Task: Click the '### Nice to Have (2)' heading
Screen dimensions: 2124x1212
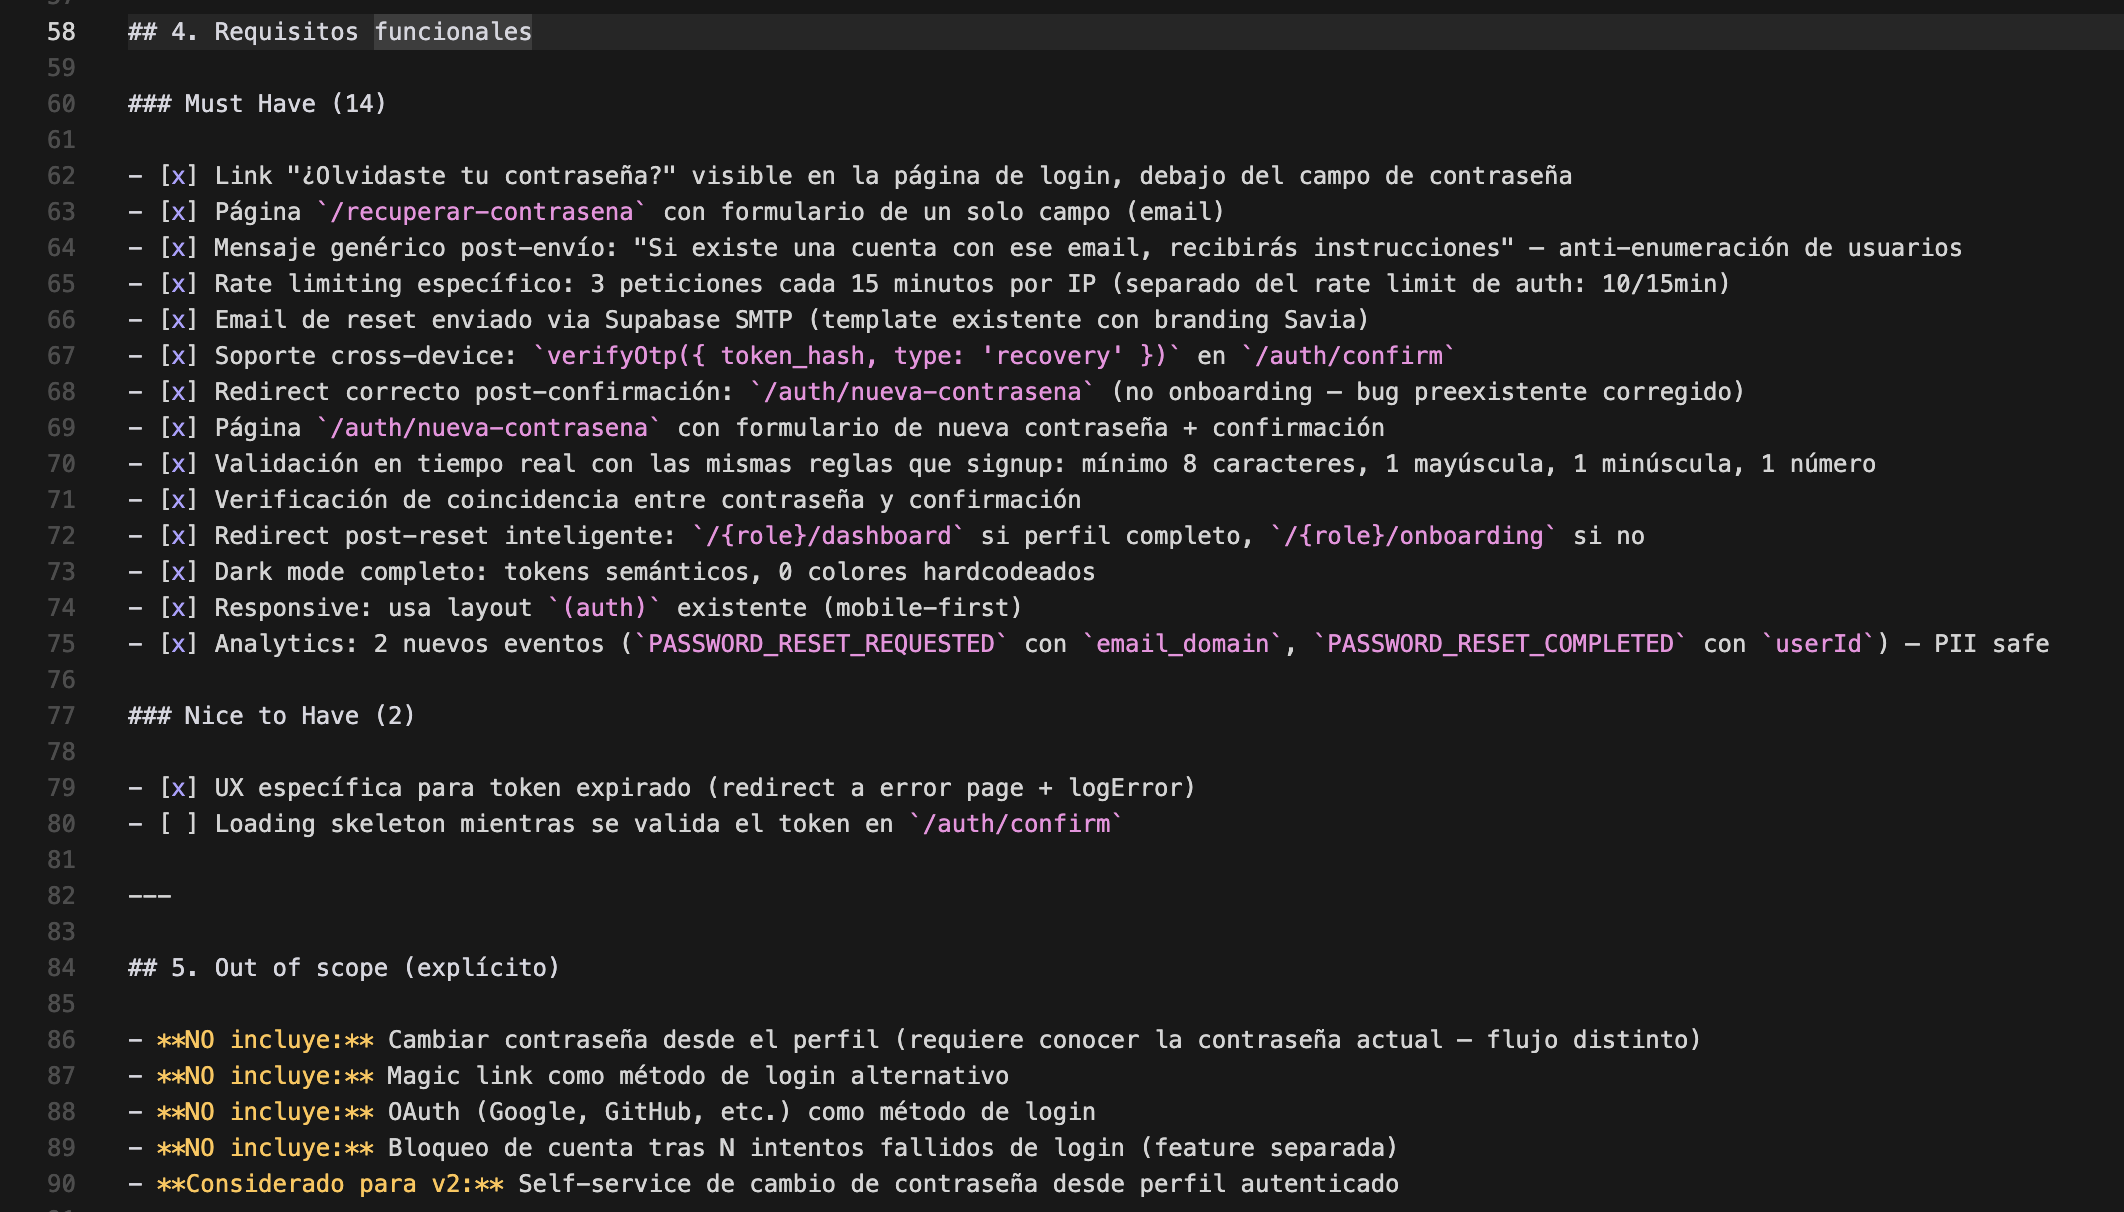Action: point(271,716)
